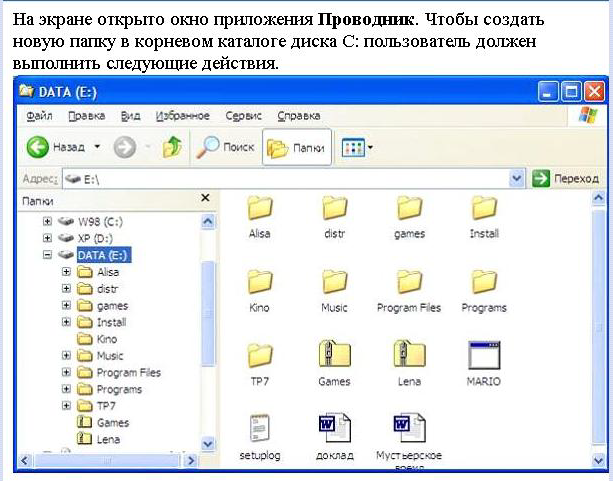The image size is (613, 481).
Task: Click folder tree scroll down arrow
Action: pyautogui.click(x=208, y=444)
